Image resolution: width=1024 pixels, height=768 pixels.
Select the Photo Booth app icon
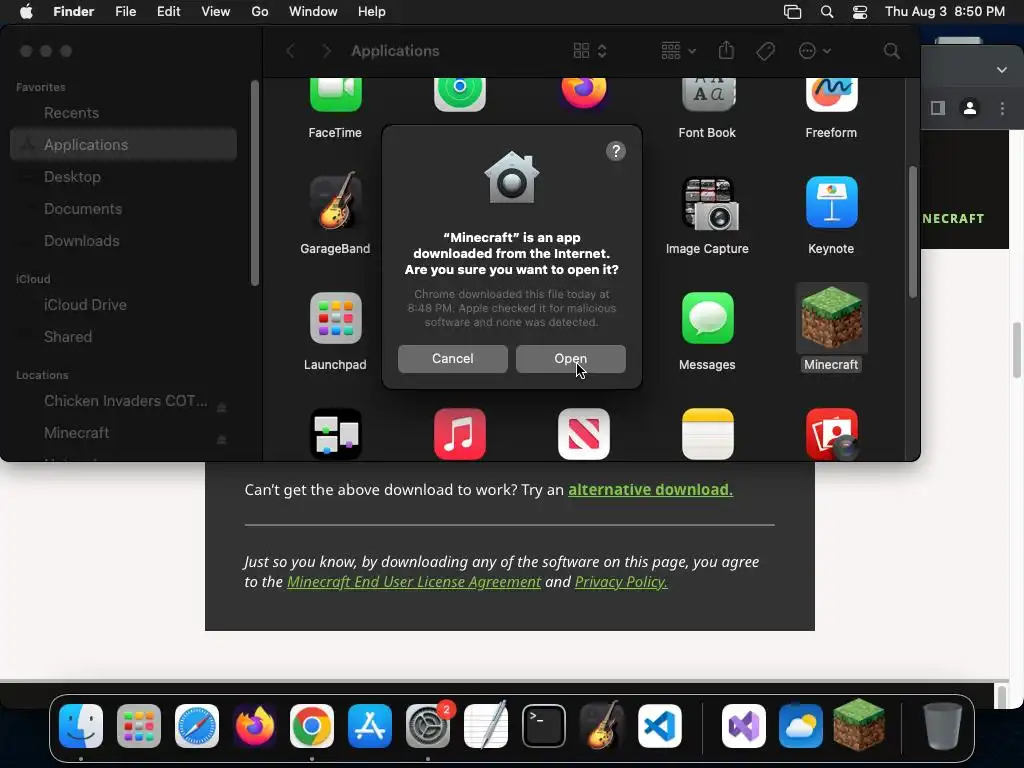pyautogui.click(x=831, y=434)
